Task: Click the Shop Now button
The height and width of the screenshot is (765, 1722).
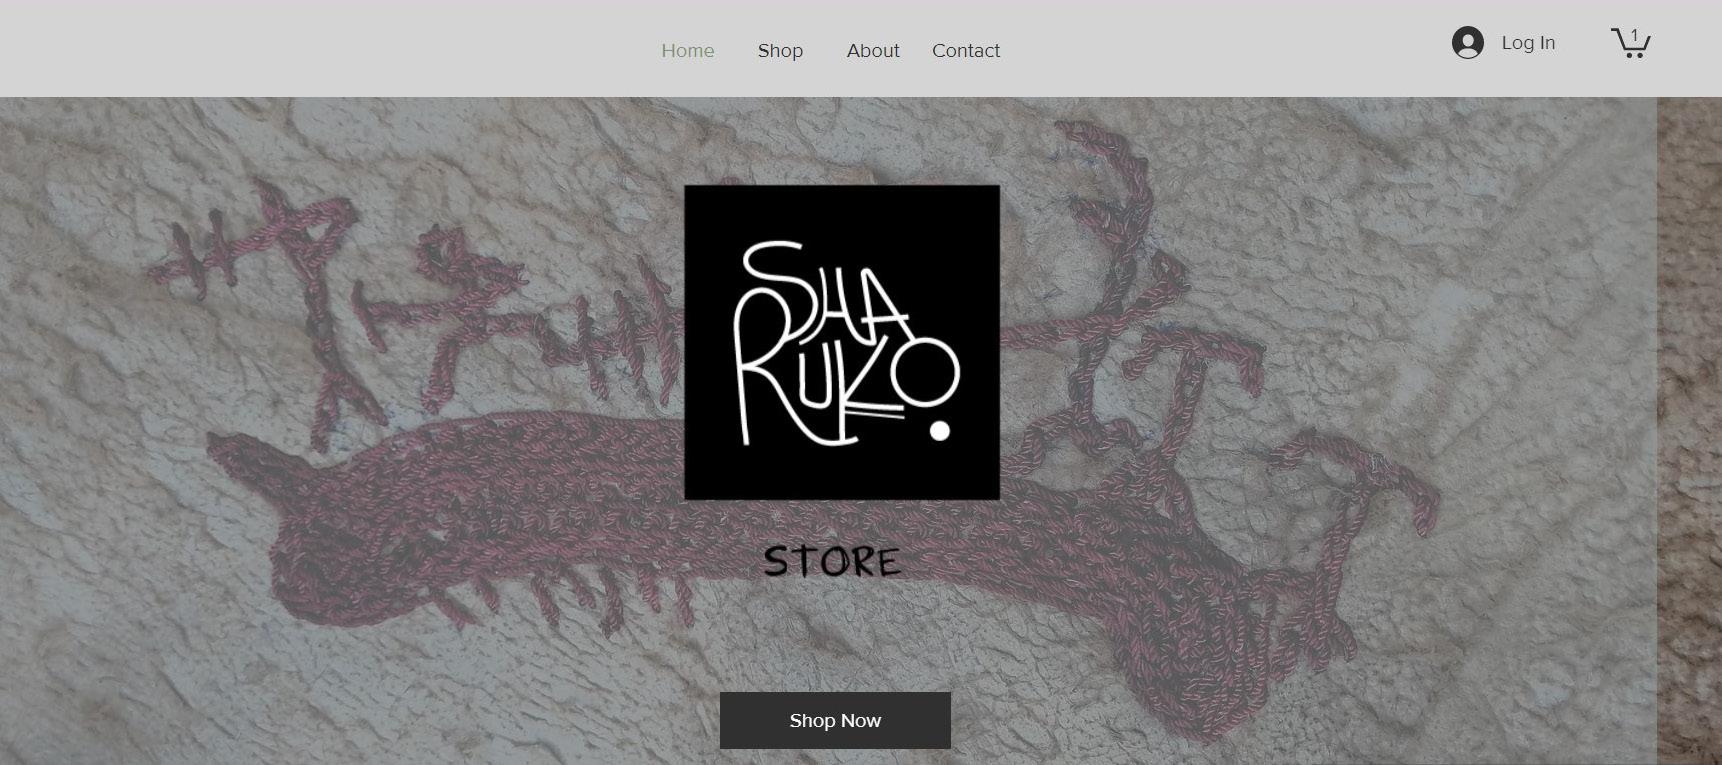Action: point(835,720)
